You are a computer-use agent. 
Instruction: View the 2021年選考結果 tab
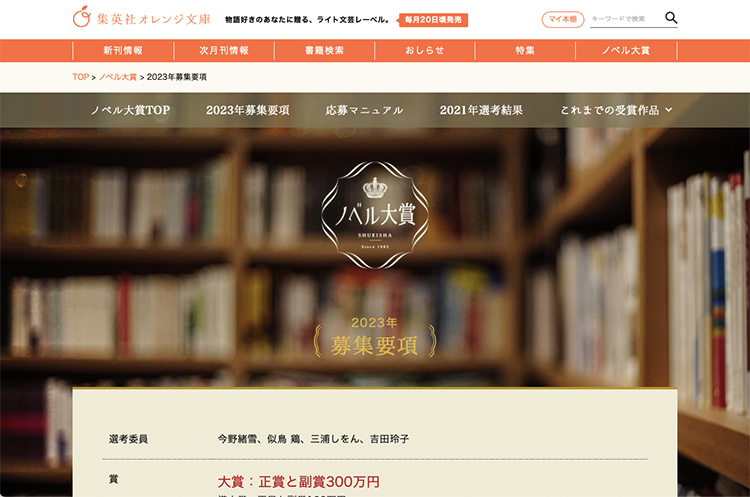pyautogui.click(x=481, y=110)
